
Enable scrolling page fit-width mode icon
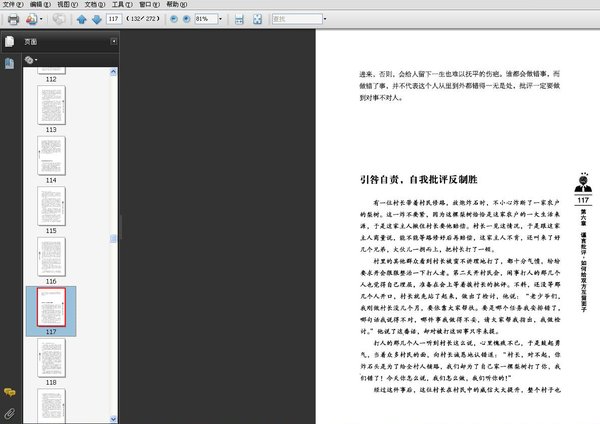(239, 19)
